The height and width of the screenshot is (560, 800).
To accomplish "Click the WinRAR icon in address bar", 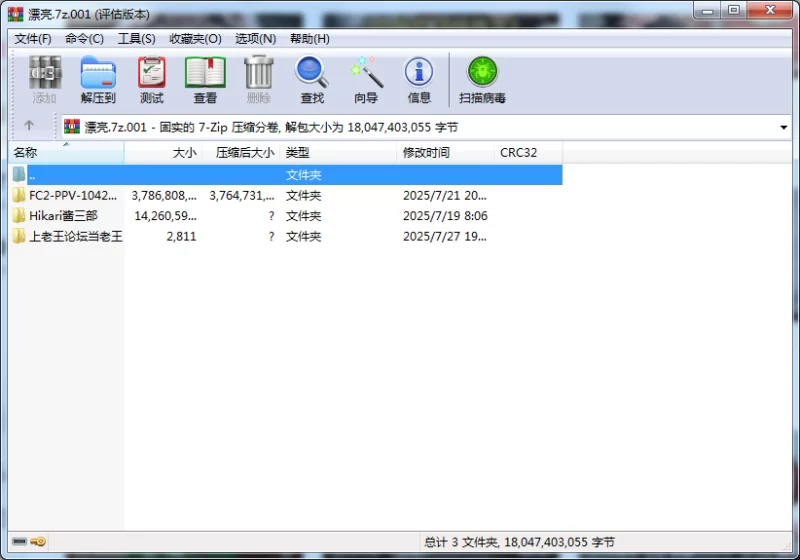I will click(x=72, y=126).
